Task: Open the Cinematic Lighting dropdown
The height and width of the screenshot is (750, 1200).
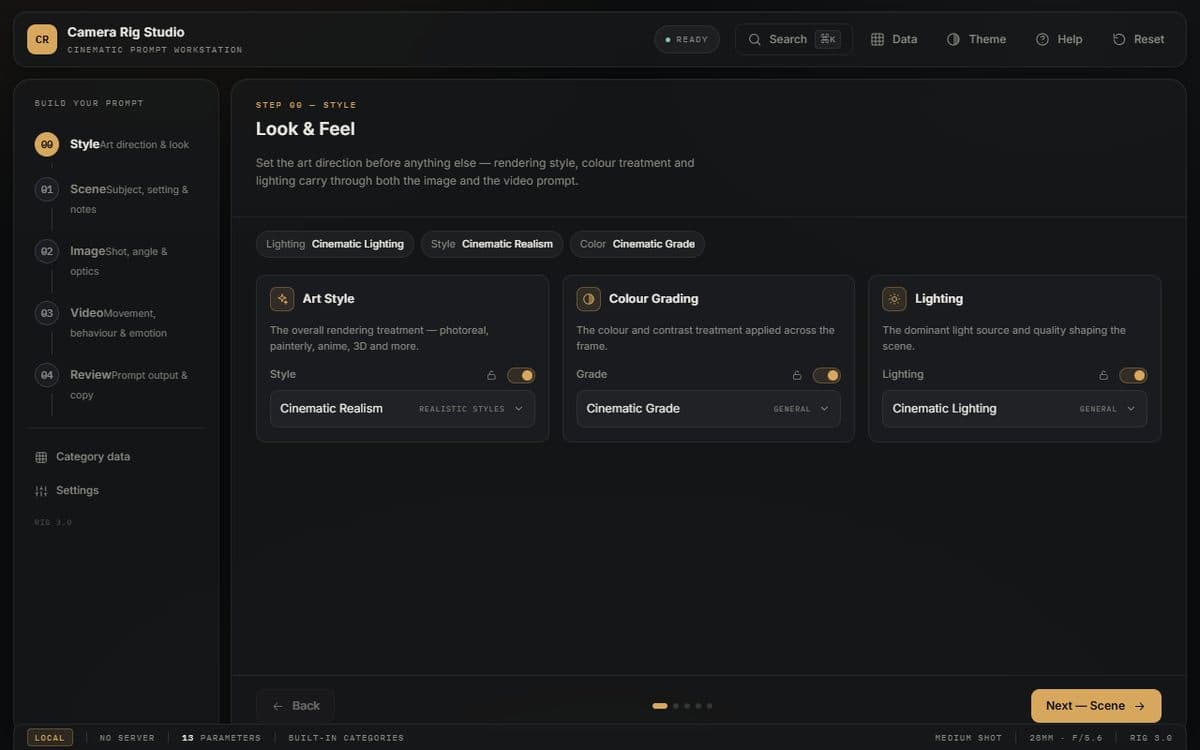Action: click(1014, 408)
